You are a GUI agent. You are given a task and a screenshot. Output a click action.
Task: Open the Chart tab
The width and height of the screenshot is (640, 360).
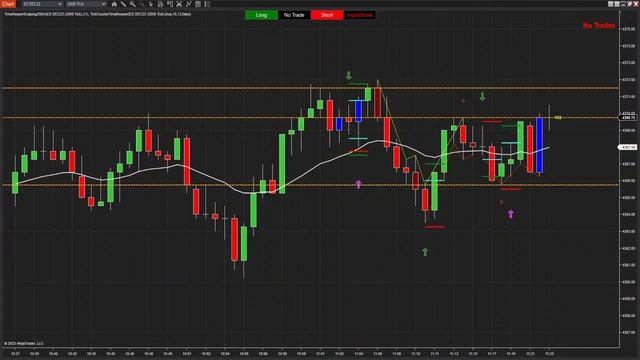tap(8, 4)
